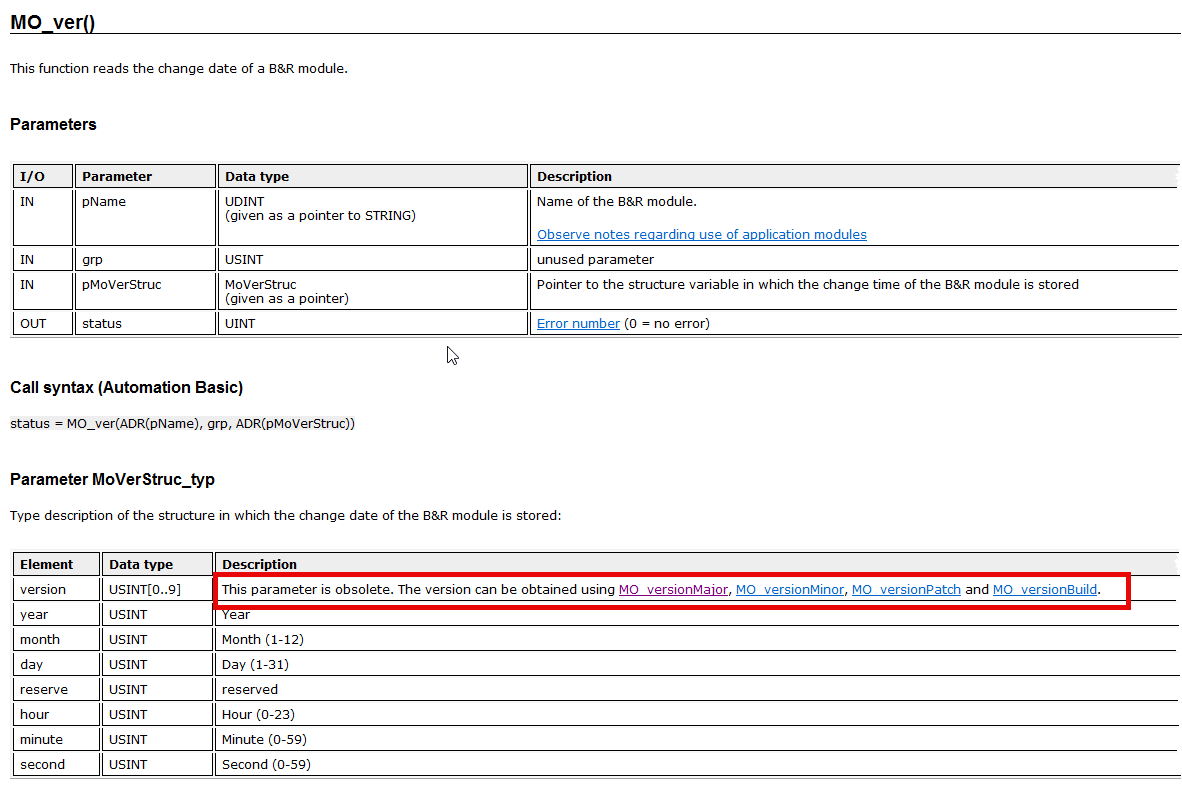Select the version element cell
The width and height of the screenshot is (1182, 796).
point(57,589)
